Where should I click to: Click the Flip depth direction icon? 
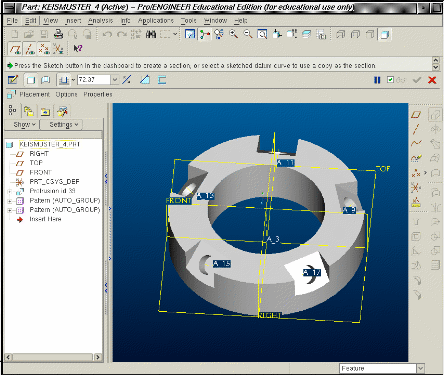(x=127, y=80)
